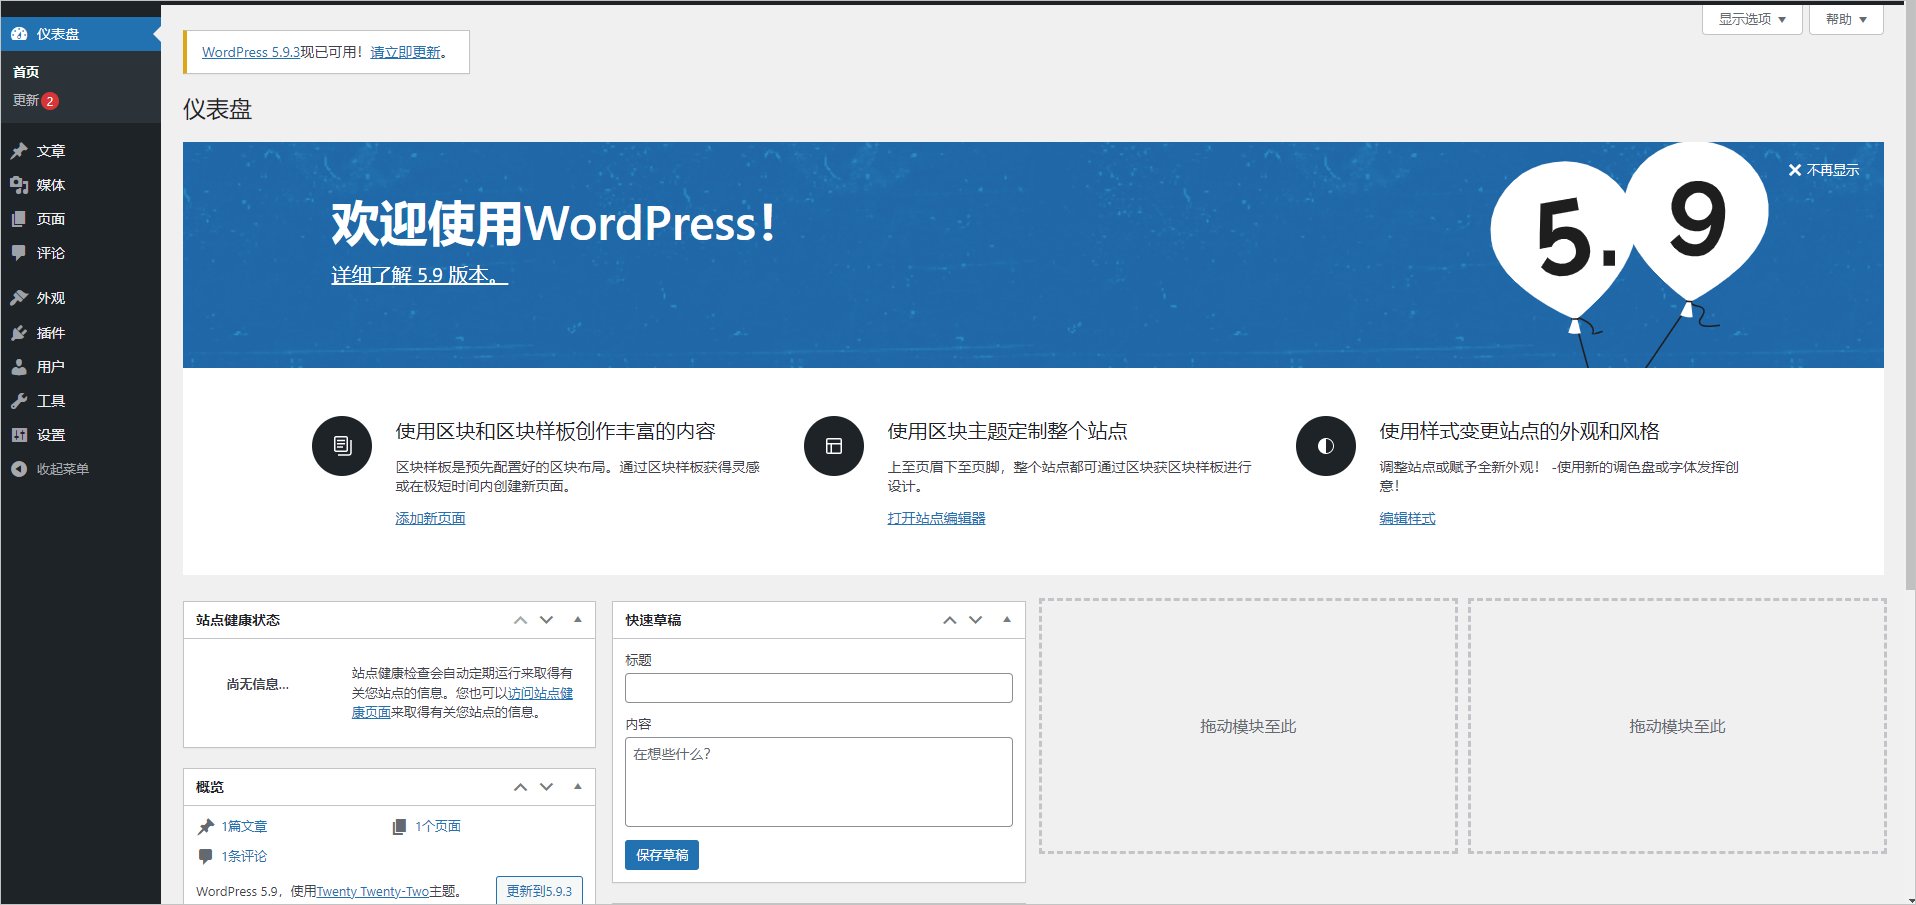Open the 设置 menu
Image resolution: width=1916 pixels, height=905 pixels.
80,435
